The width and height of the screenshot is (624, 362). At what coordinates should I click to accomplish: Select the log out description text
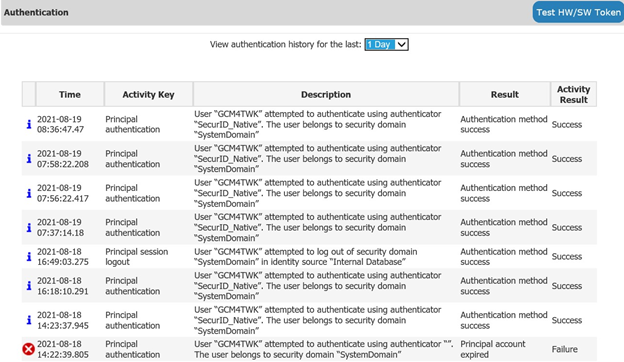pyautogui.click(x=306, y=257)
